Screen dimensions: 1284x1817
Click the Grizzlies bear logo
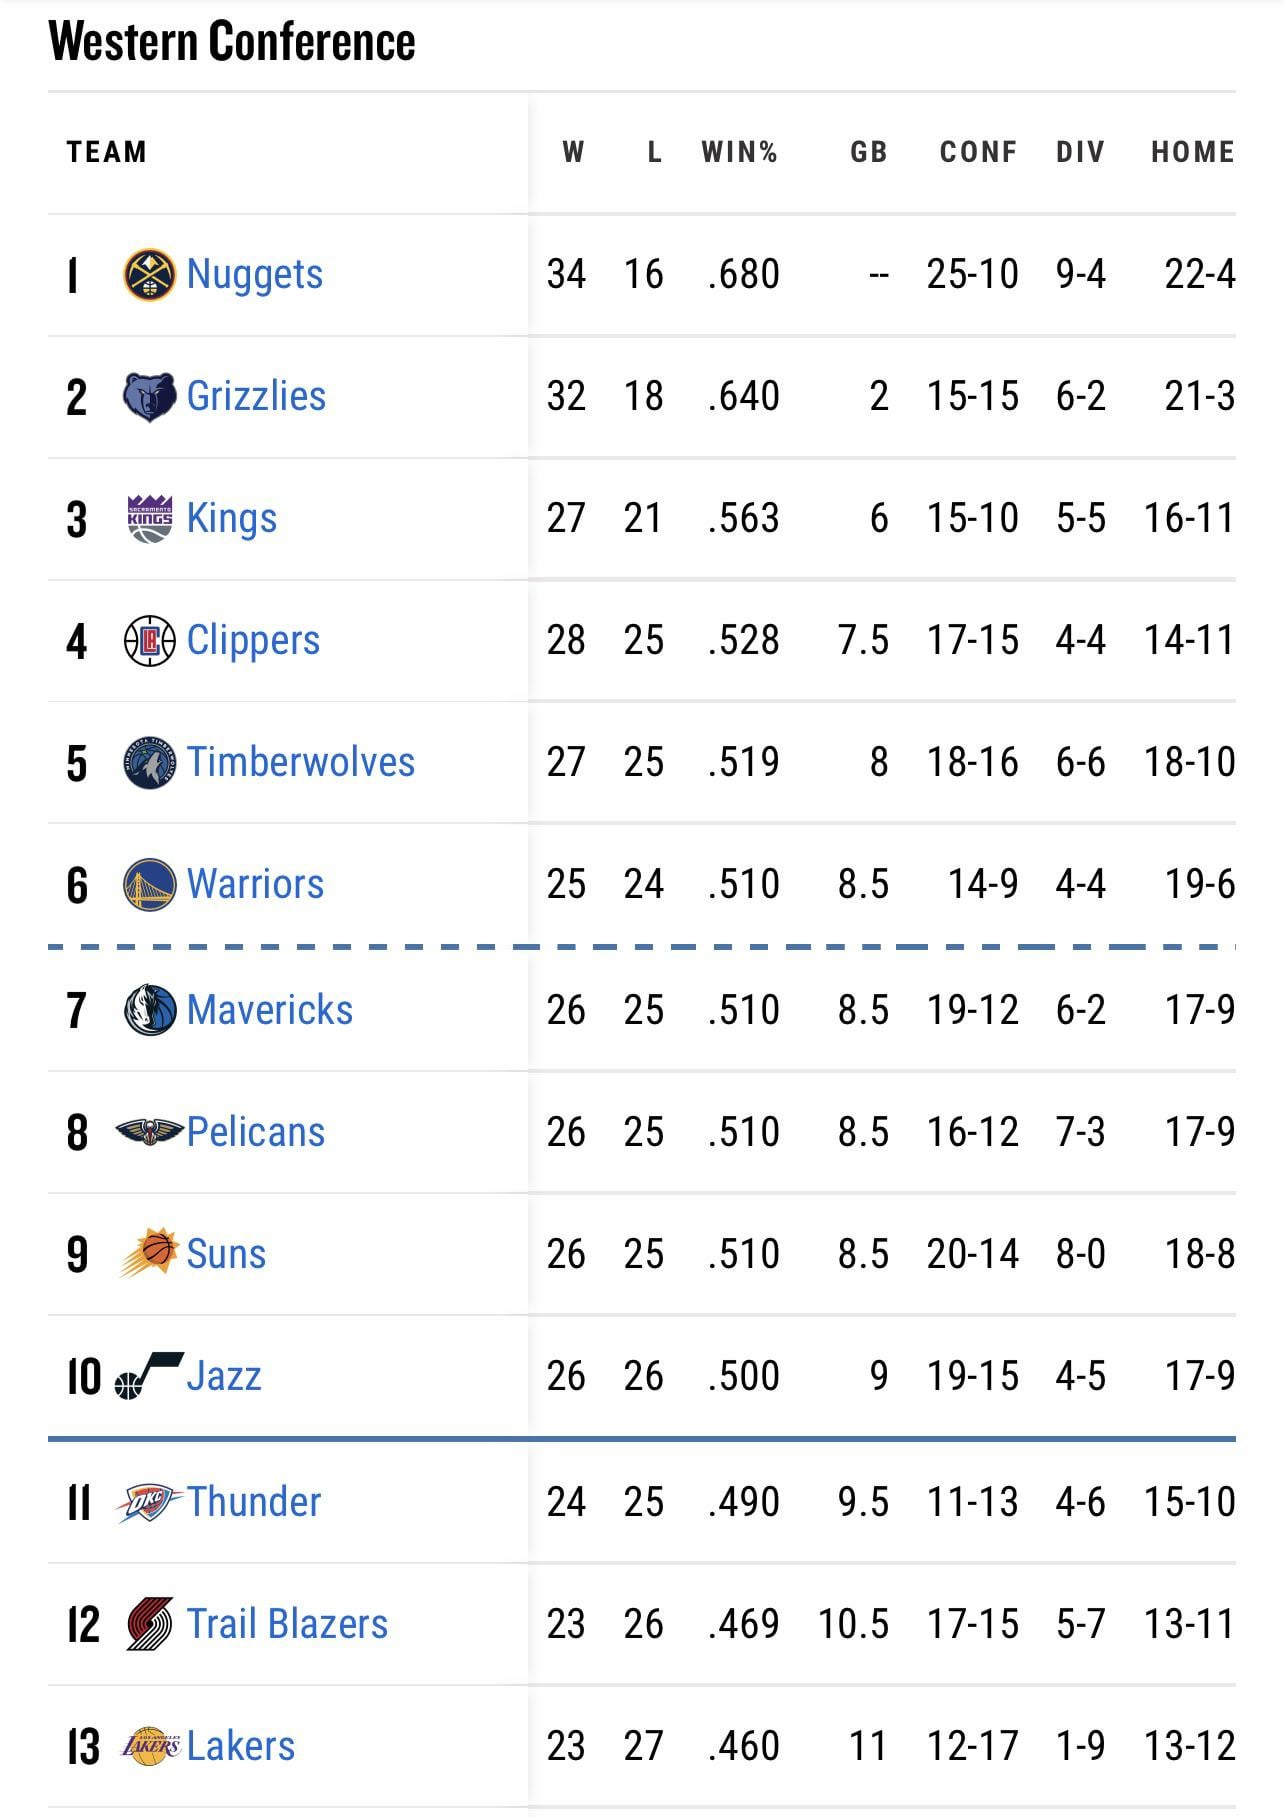pos(150,397)
